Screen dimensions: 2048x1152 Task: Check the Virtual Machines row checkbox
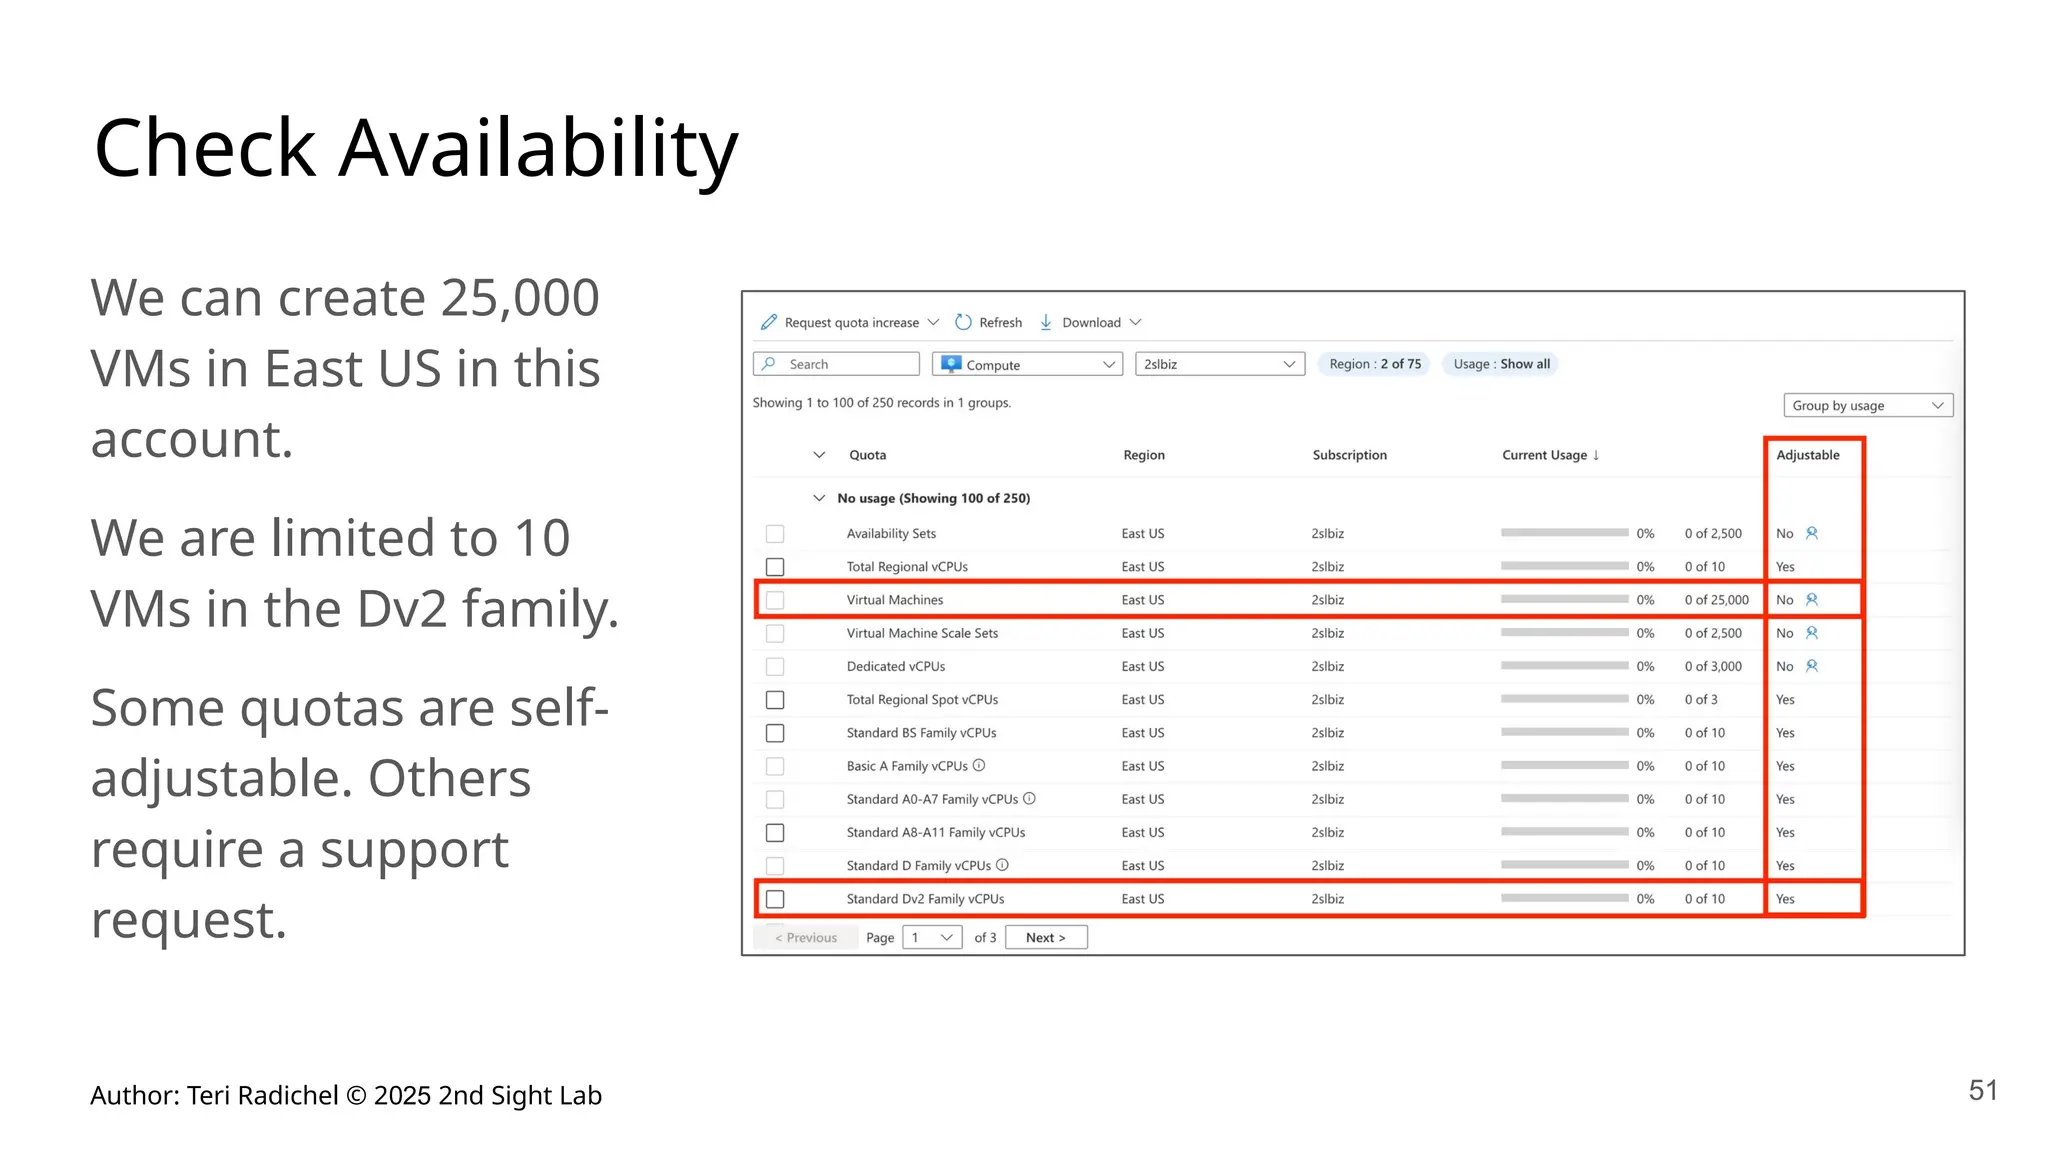pyautogui.click(x=775, y=600)
